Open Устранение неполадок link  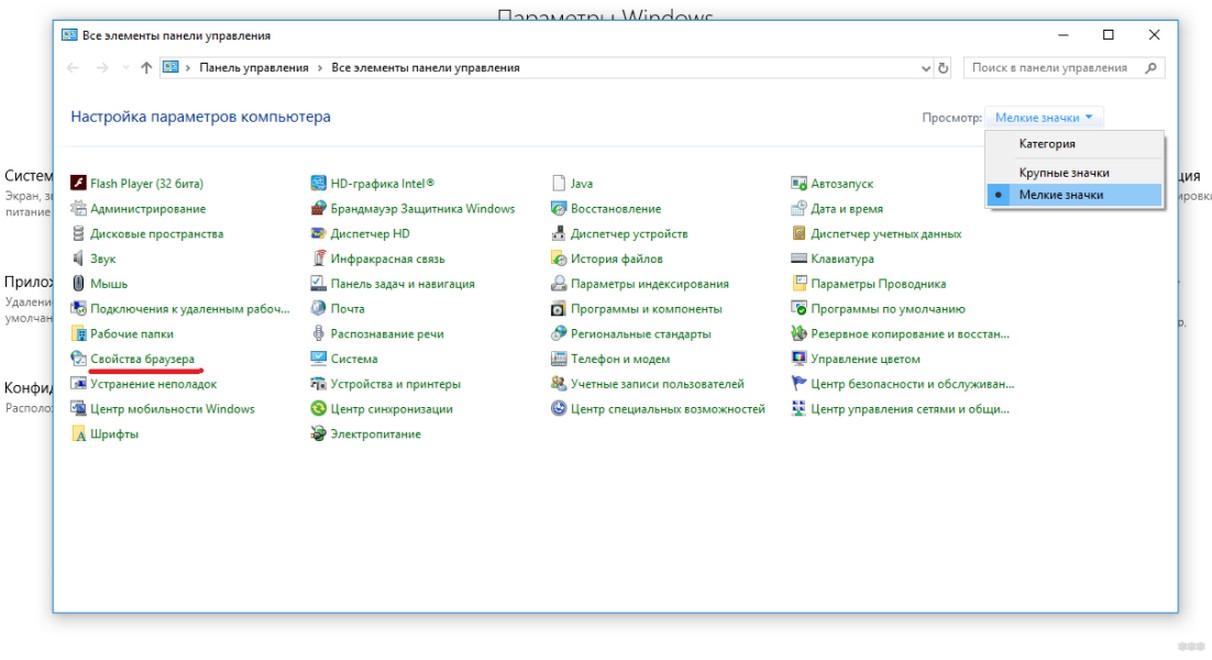[153, 384]
